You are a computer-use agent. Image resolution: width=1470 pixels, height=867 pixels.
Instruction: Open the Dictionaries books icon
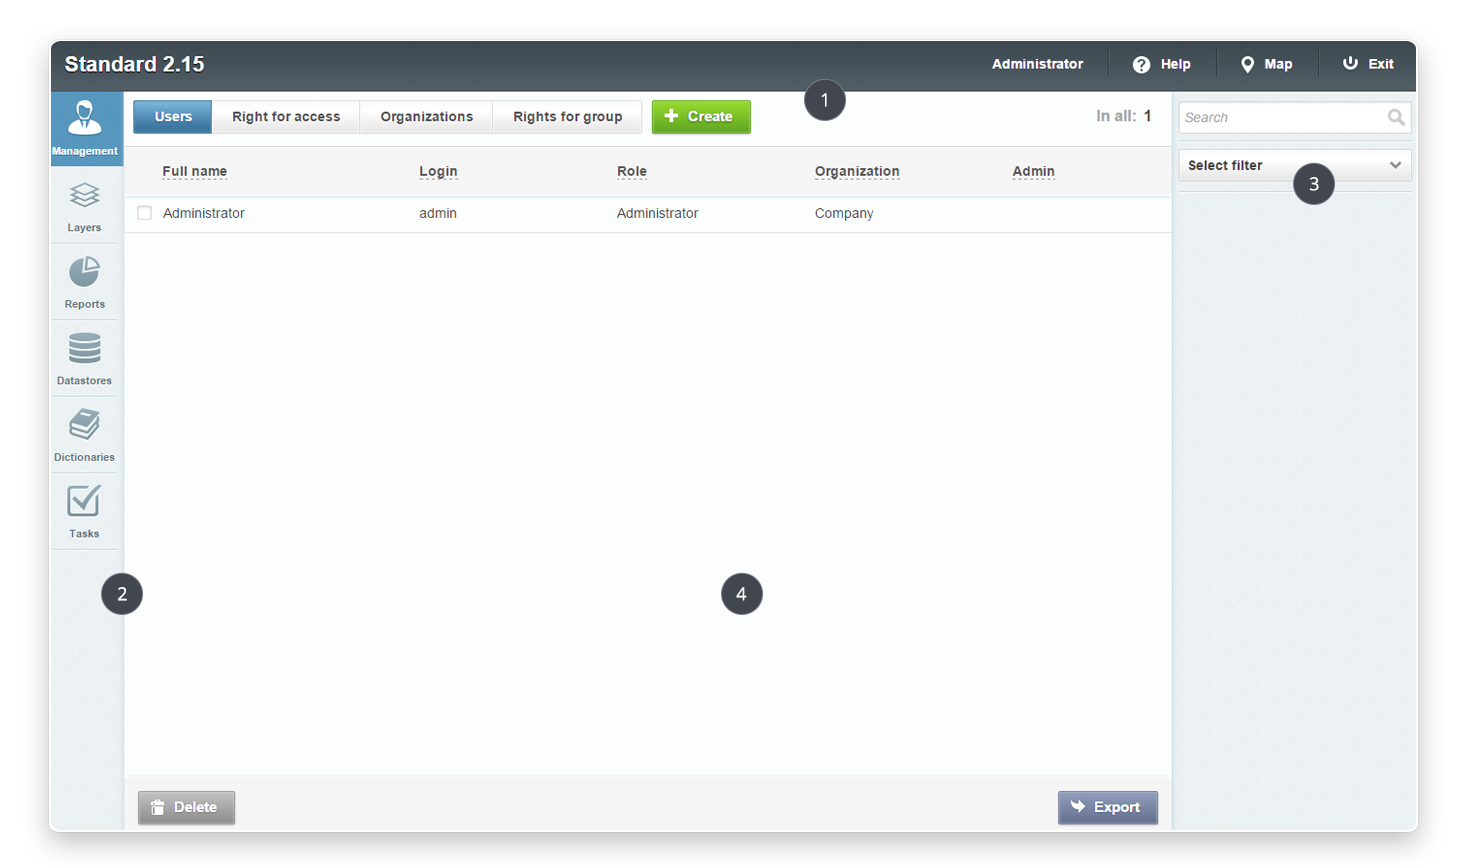coord(85,435)
